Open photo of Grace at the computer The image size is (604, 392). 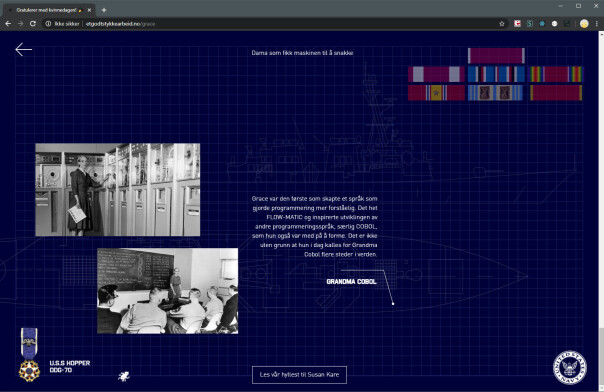pyautogui.click(x=117, y=189)
